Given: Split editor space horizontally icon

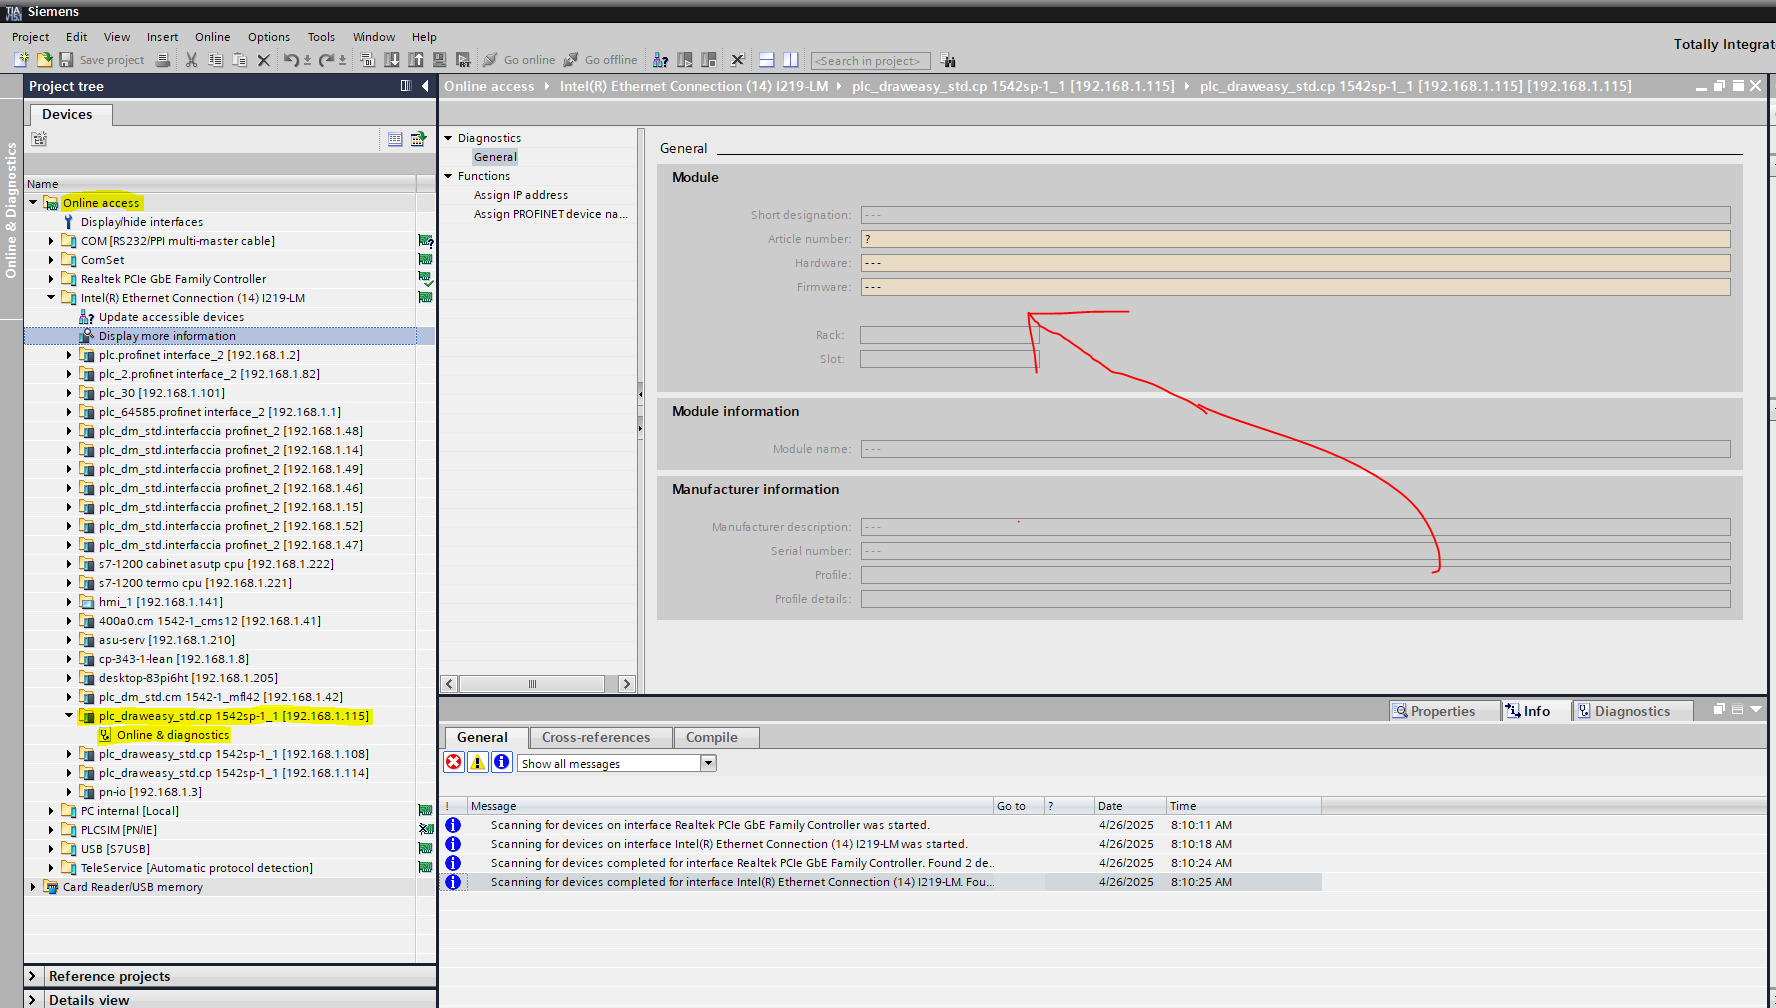Looking at the screenshot, I should click(x=767, y=60).
